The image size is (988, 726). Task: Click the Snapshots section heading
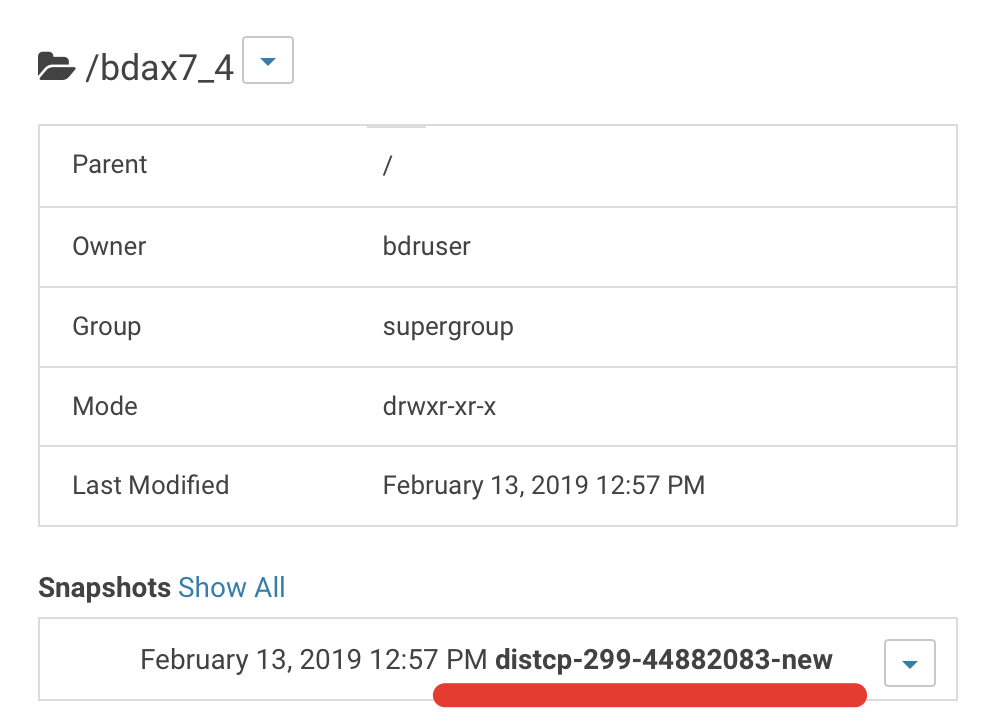tap(104, 587)
